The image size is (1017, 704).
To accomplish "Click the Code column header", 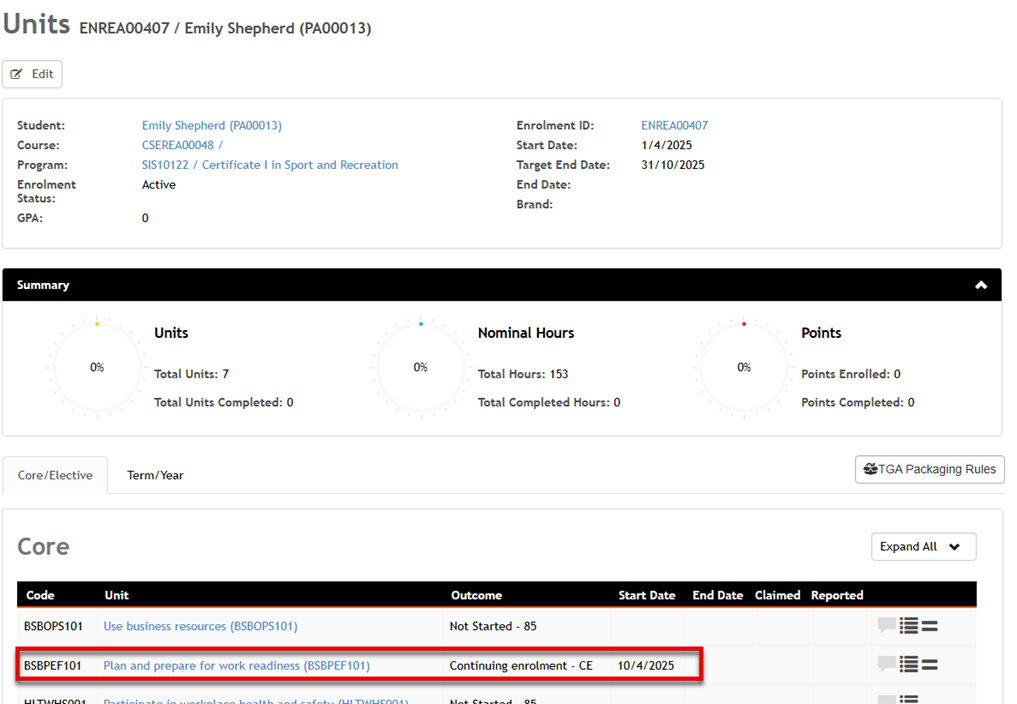I will (40, 595).
